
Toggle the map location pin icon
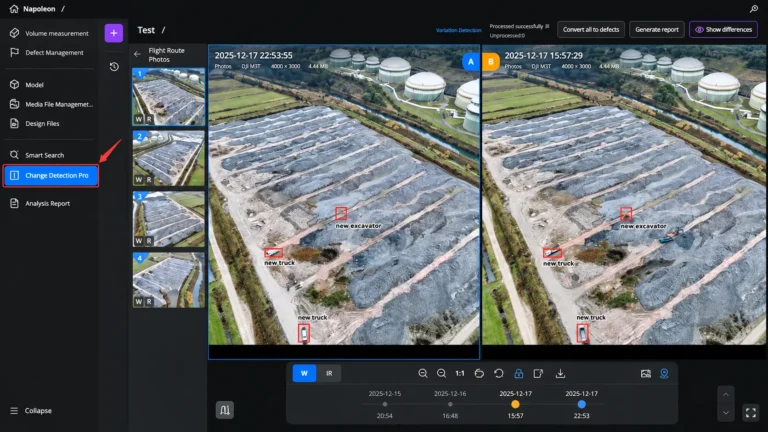coord(664,373)
